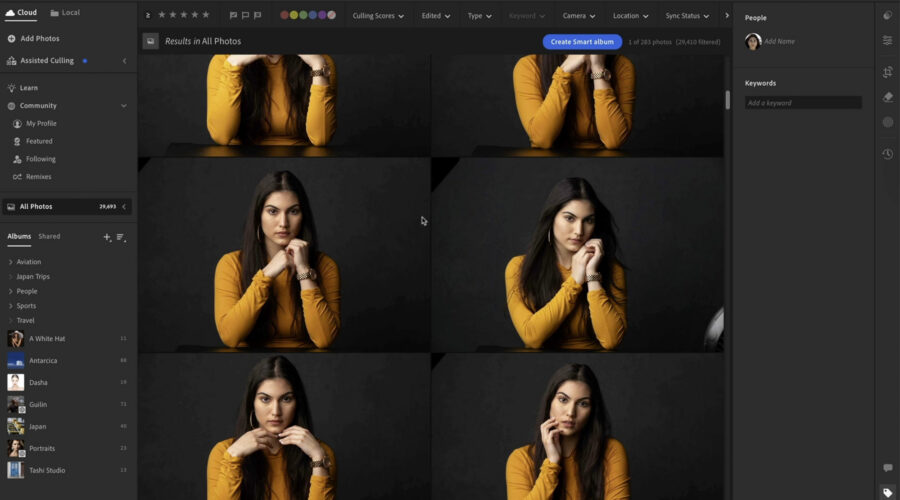Open the Camera filter dropdown
The width and height of the screenshot is (900, 500).
tap(579, 16)
